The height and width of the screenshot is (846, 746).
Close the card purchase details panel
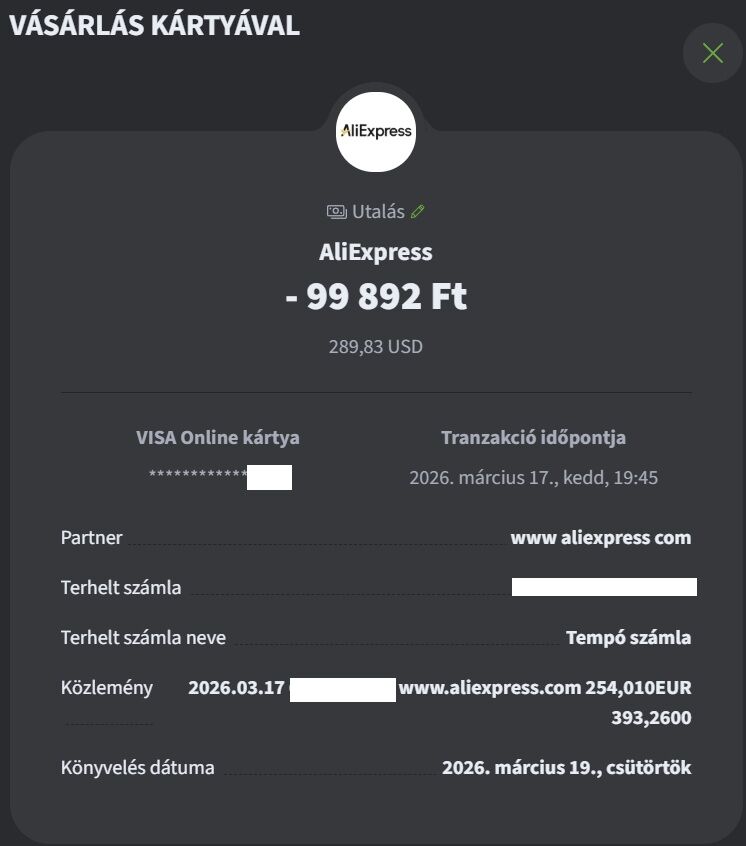[712, 53]
